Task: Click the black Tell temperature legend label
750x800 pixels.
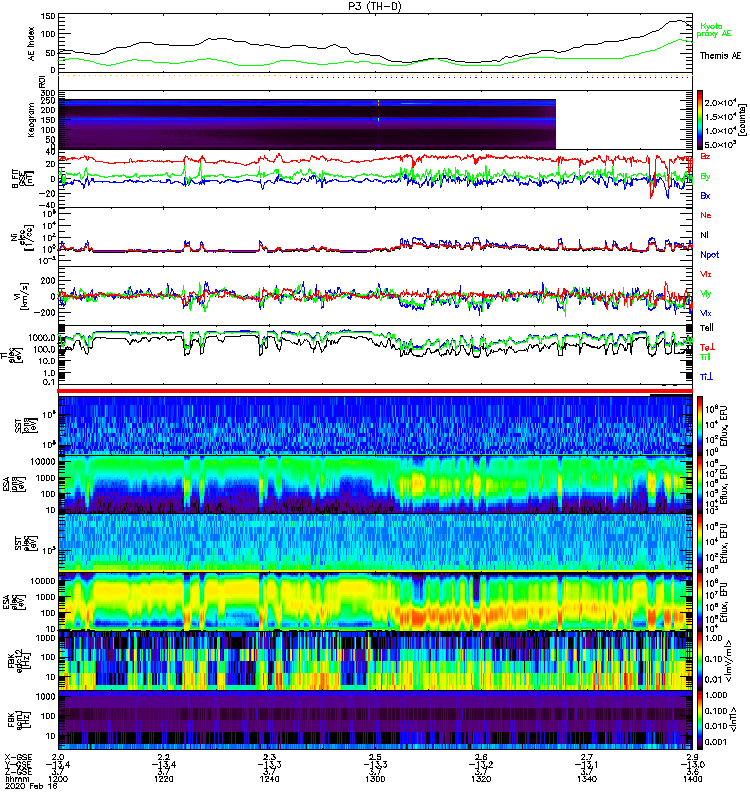Action: pos(706,328)
